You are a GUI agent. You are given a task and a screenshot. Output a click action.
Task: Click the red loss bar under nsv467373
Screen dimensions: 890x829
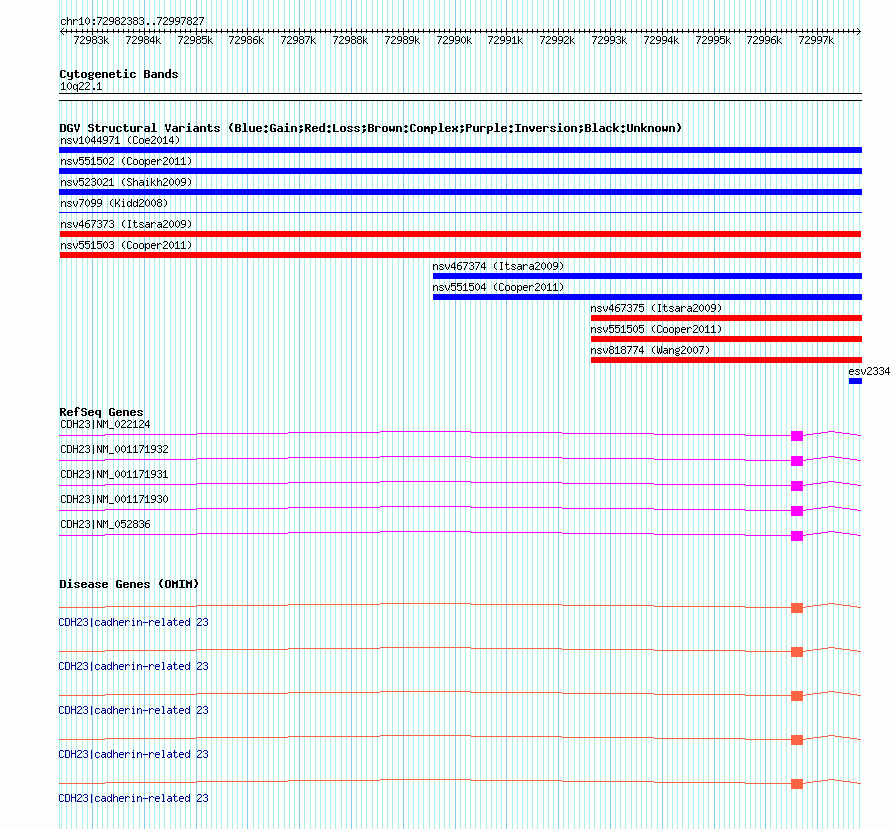point(460,234)
